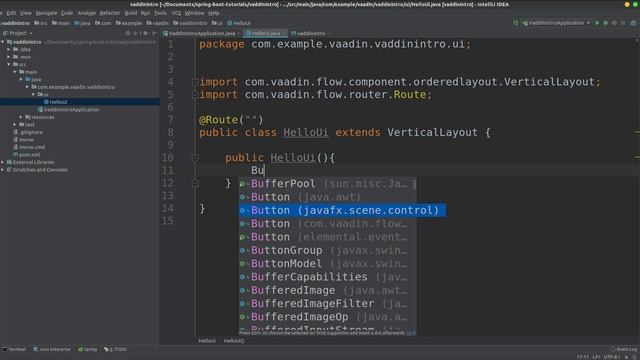640x360 pixels.
Task: Choose BufferCapabilities completion suggestion
Action: (328, 277)
